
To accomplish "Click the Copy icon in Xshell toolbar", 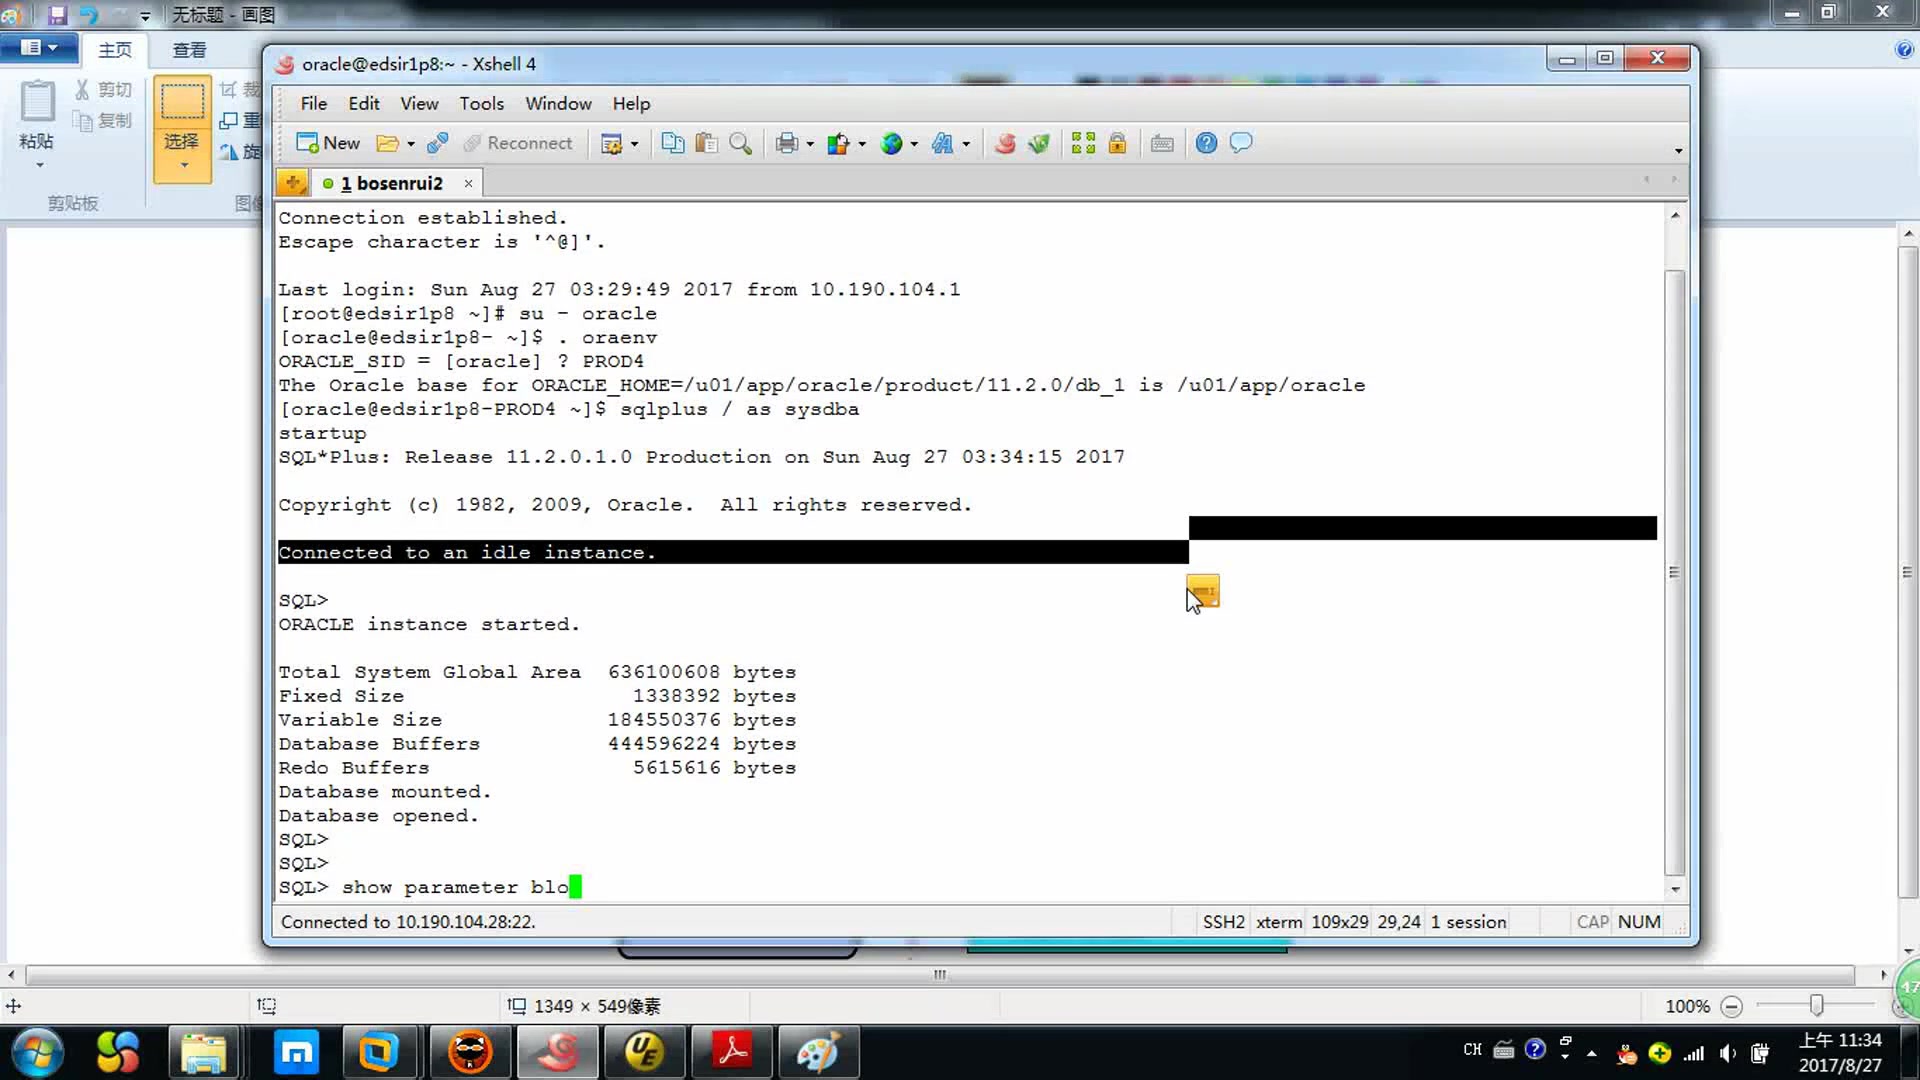I will (673, 143).
